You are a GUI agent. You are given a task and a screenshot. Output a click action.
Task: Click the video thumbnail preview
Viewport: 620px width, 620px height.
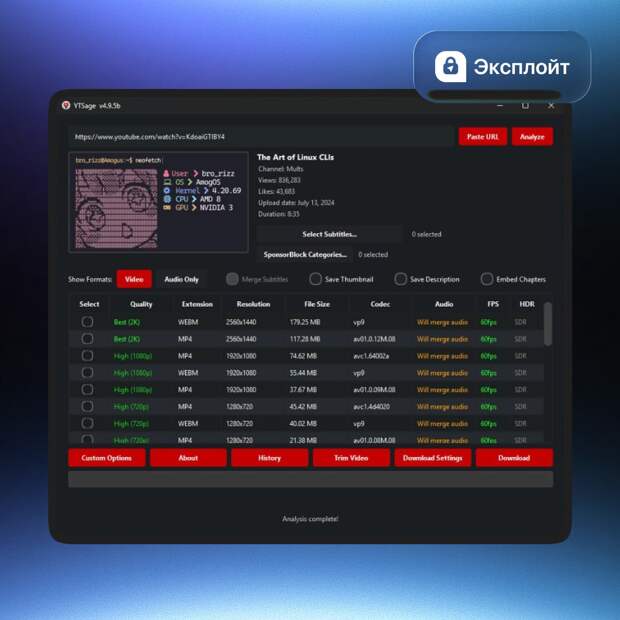158,202
